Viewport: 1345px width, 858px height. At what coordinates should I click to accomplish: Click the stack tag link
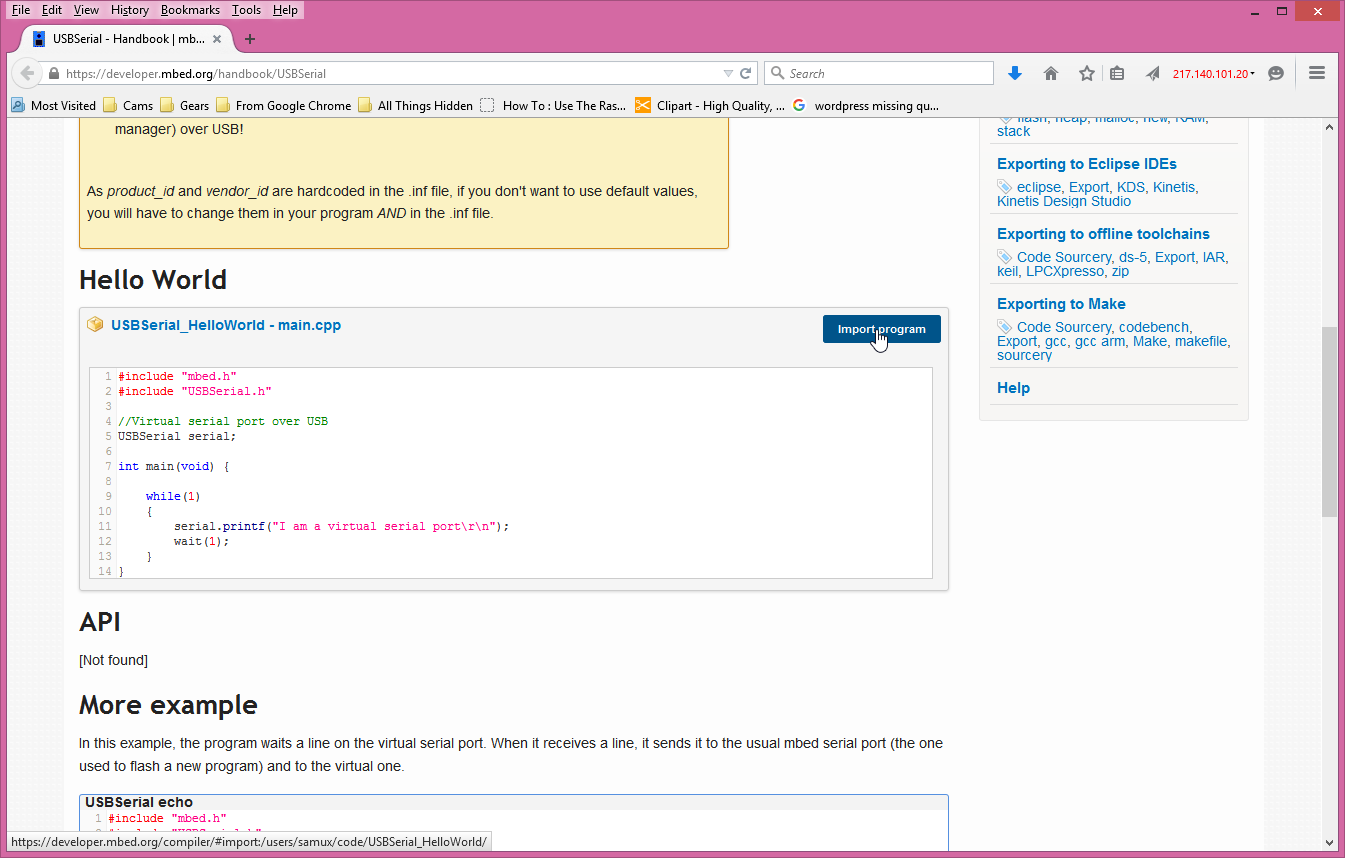click(1013, 131)
